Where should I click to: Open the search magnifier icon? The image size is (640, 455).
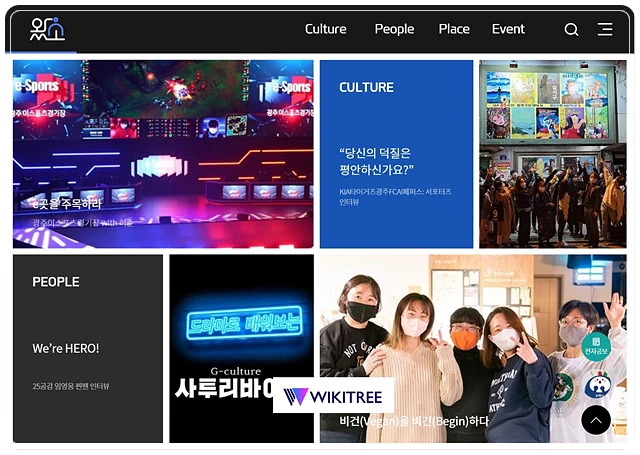[571, 30]
